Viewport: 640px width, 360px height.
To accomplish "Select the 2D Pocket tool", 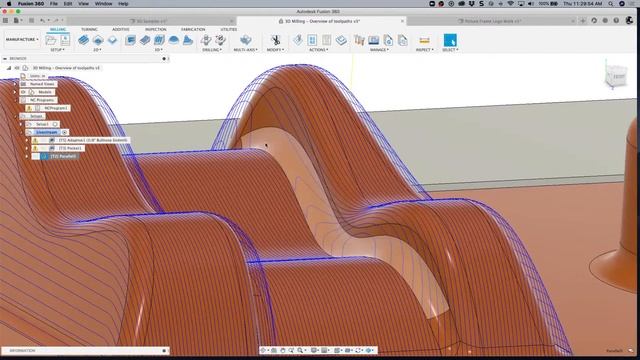I will (x=98, y=40).
